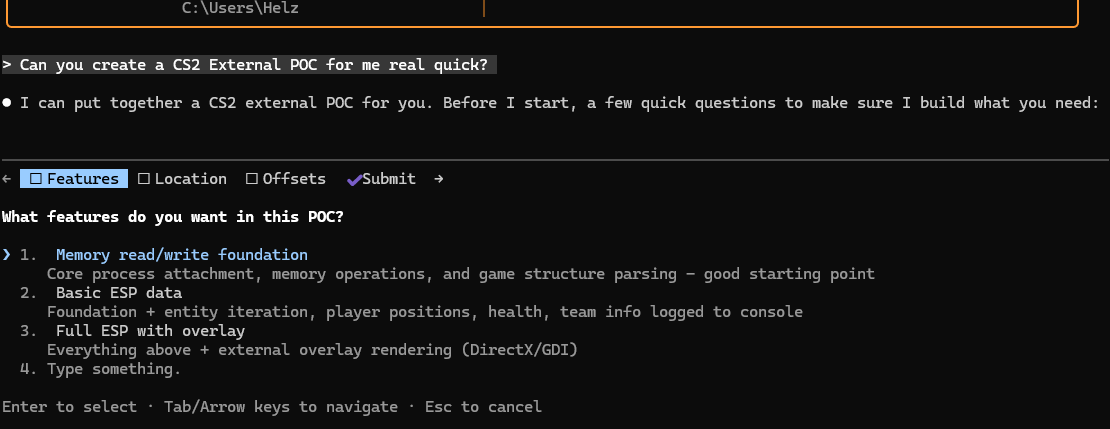Click the external overlay rendering description line
The height and width of the screenshot is (429, 1110).
(310, 350)
